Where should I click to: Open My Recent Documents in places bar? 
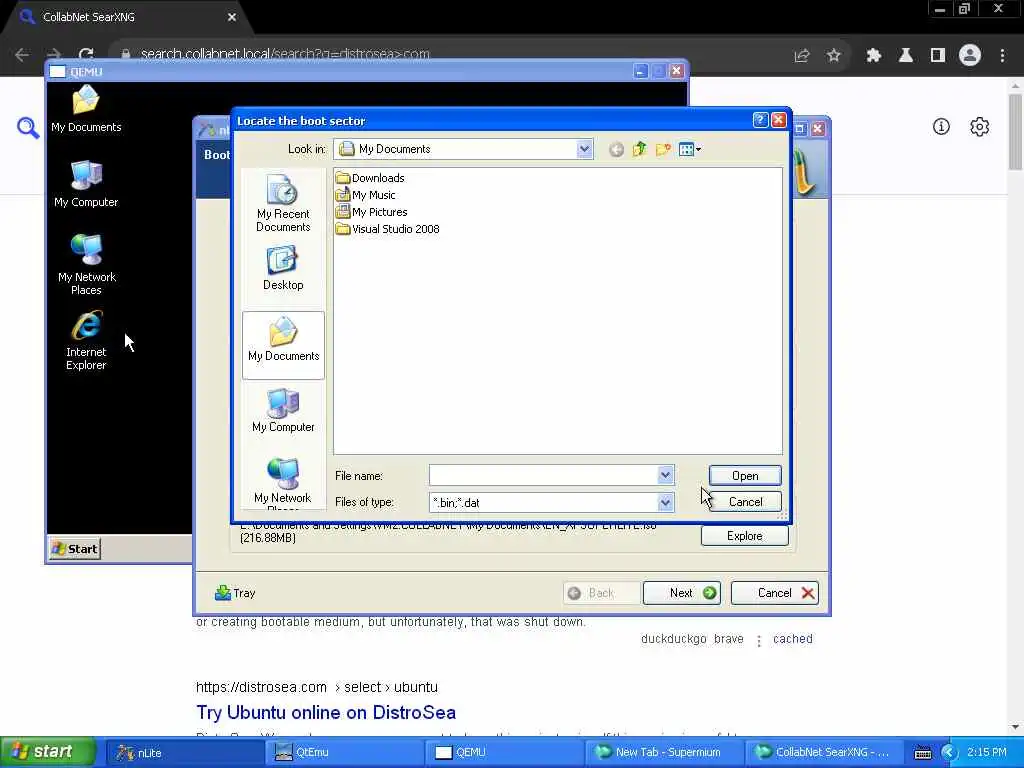coord(283,203)
